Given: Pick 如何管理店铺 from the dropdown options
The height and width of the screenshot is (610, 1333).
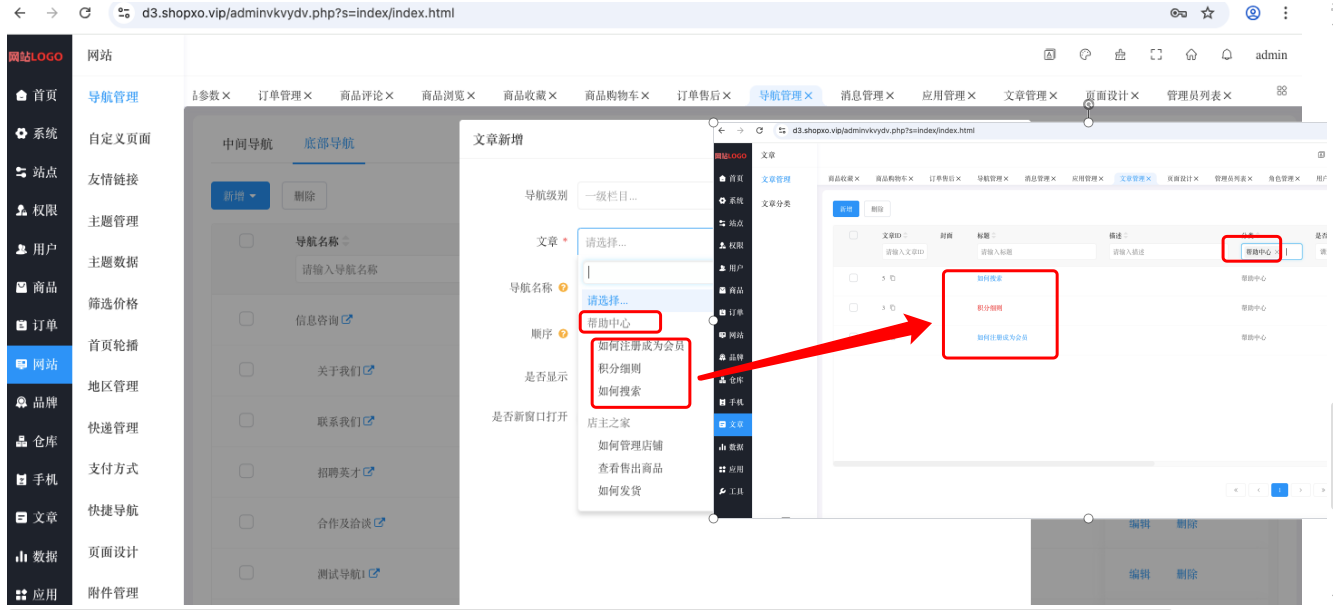Looking at the screenshot, I should (x=630, y=445).
